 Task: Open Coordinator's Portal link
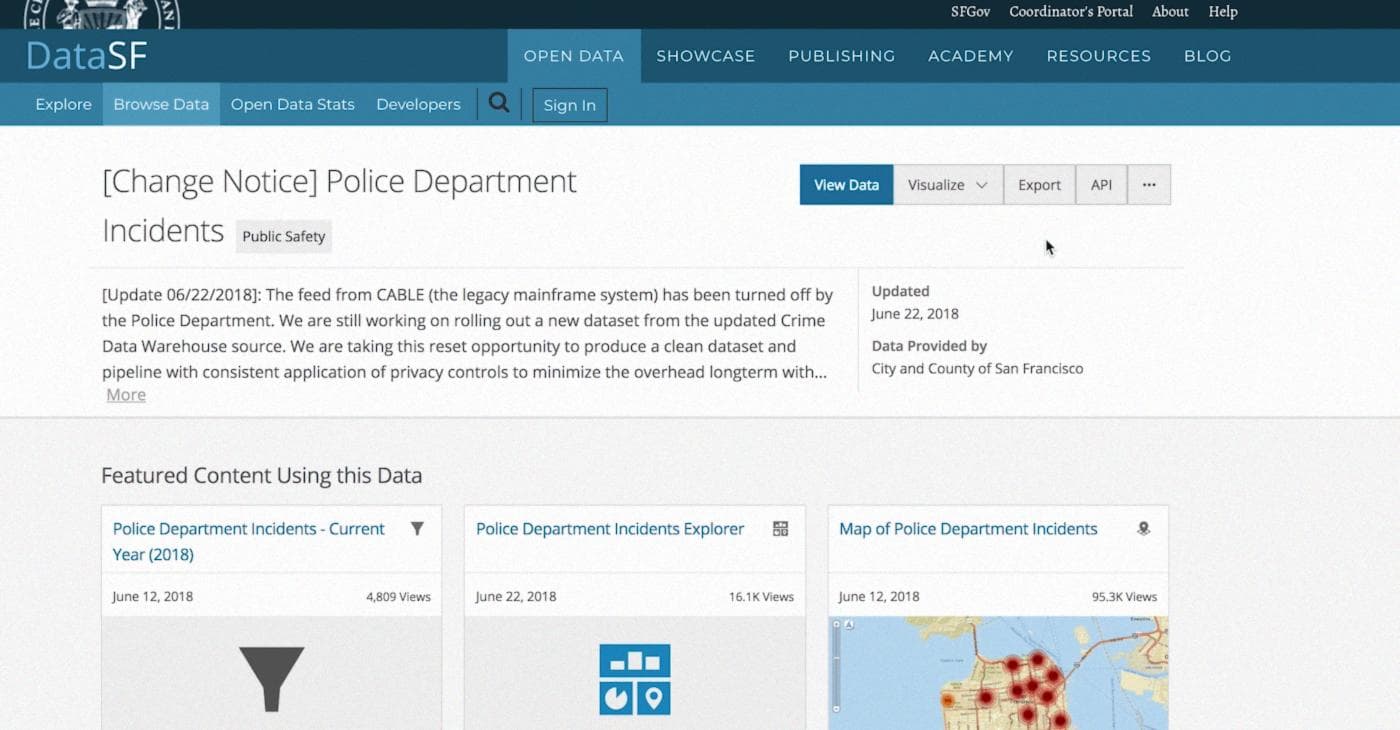(x=1071, y=12)
